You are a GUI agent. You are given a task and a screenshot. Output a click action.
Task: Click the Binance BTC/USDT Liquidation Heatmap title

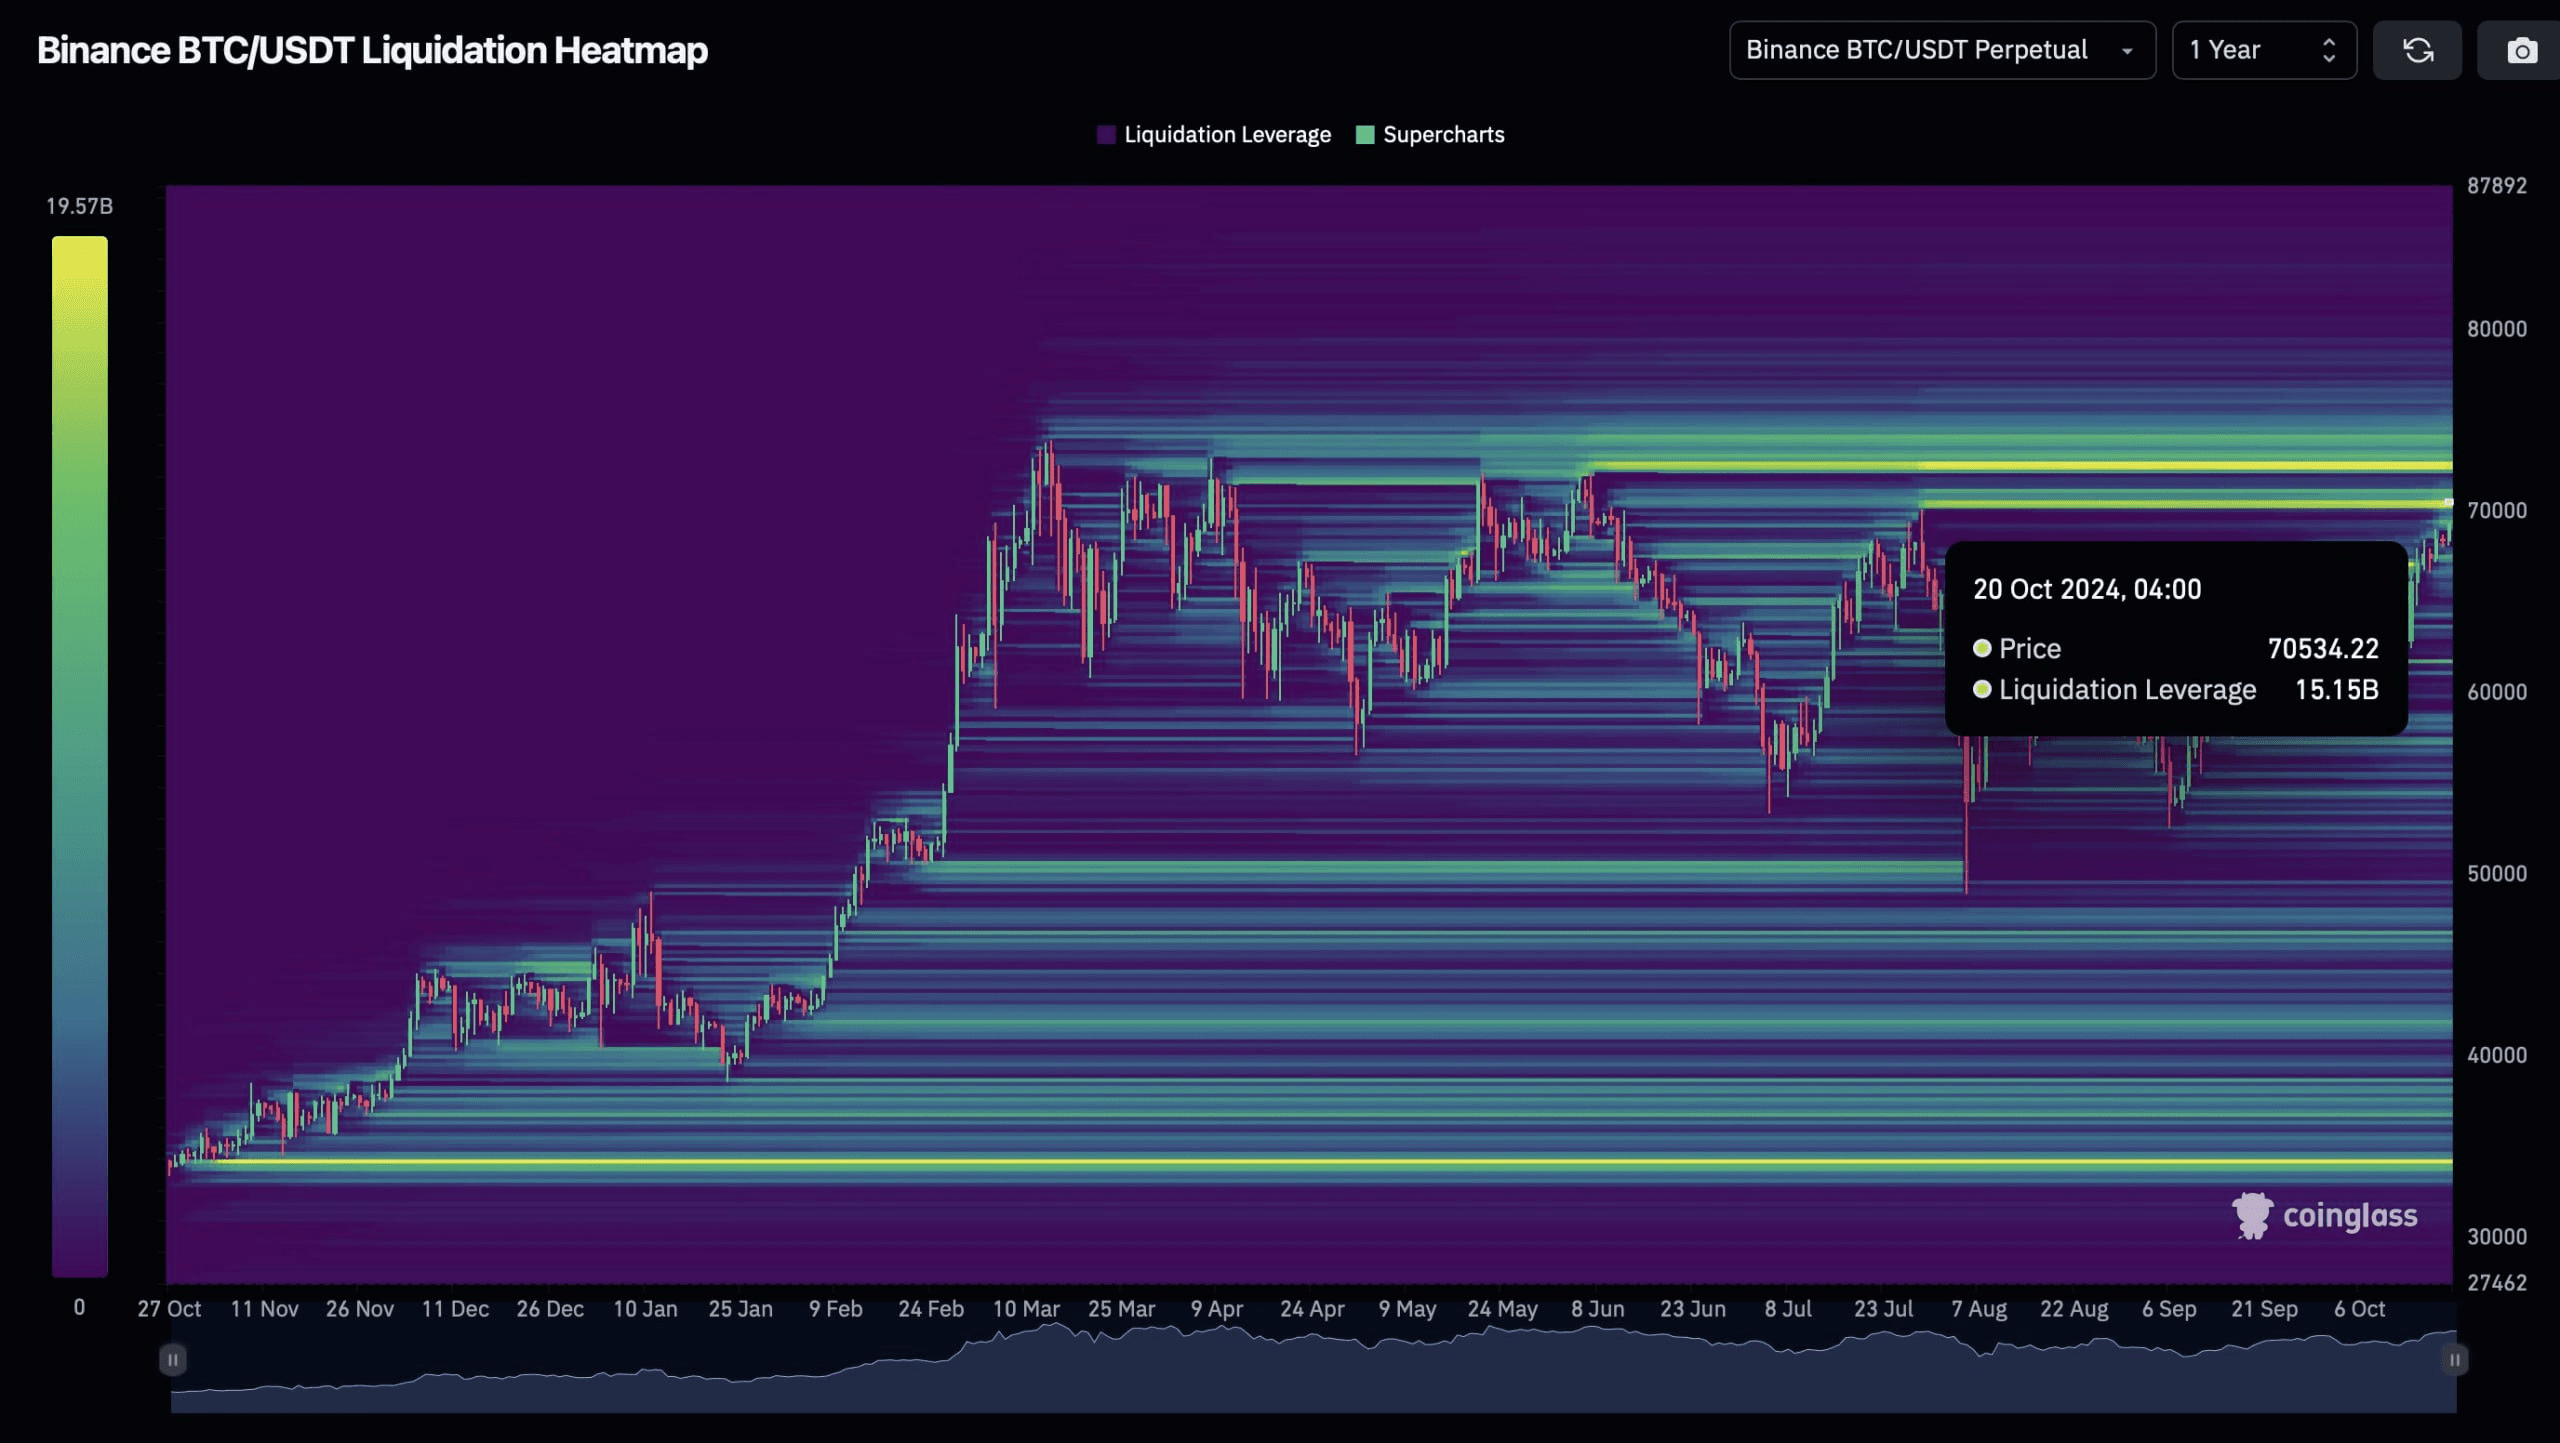(x=372, y=50)
